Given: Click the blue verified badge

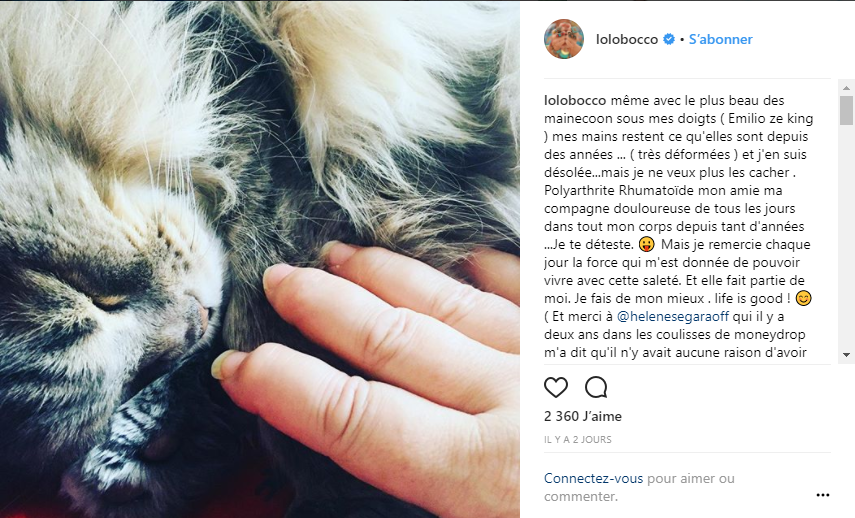Looking at the screenshot, I should coord(669,40).
